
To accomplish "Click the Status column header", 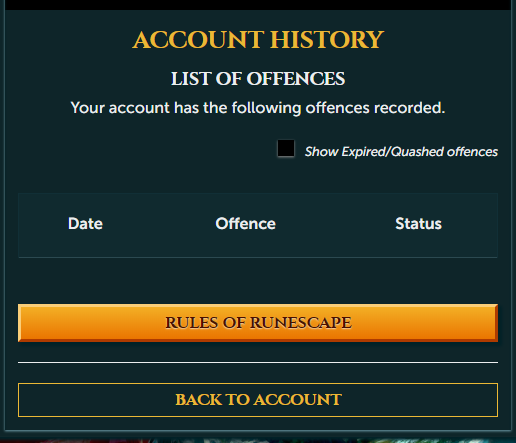I will [418, 223].
